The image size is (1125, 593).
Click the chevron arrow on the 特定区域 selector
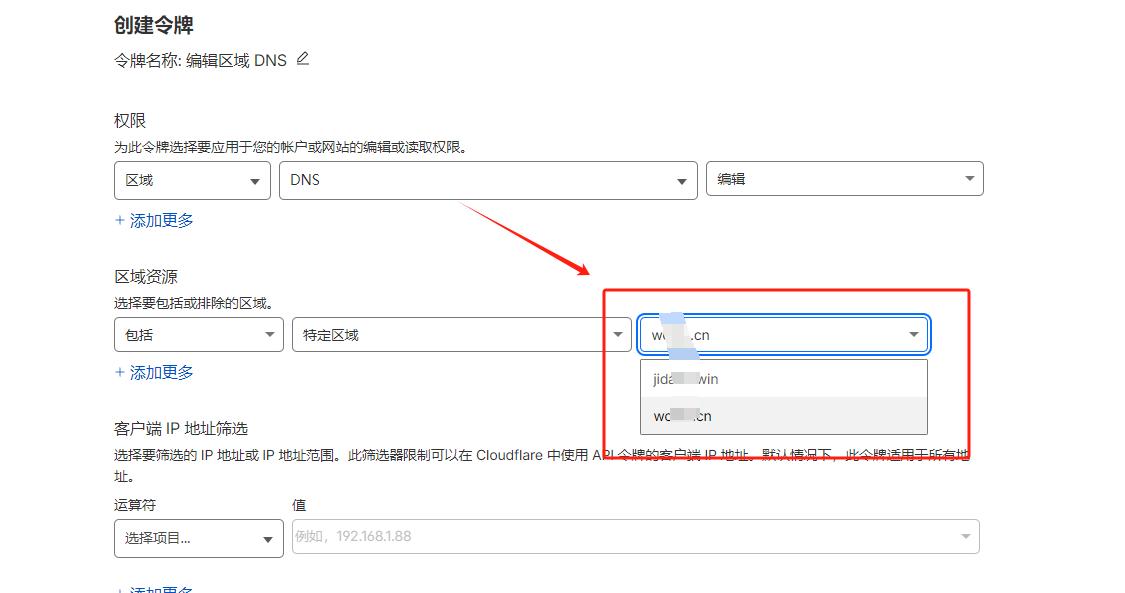pos(616,334)
